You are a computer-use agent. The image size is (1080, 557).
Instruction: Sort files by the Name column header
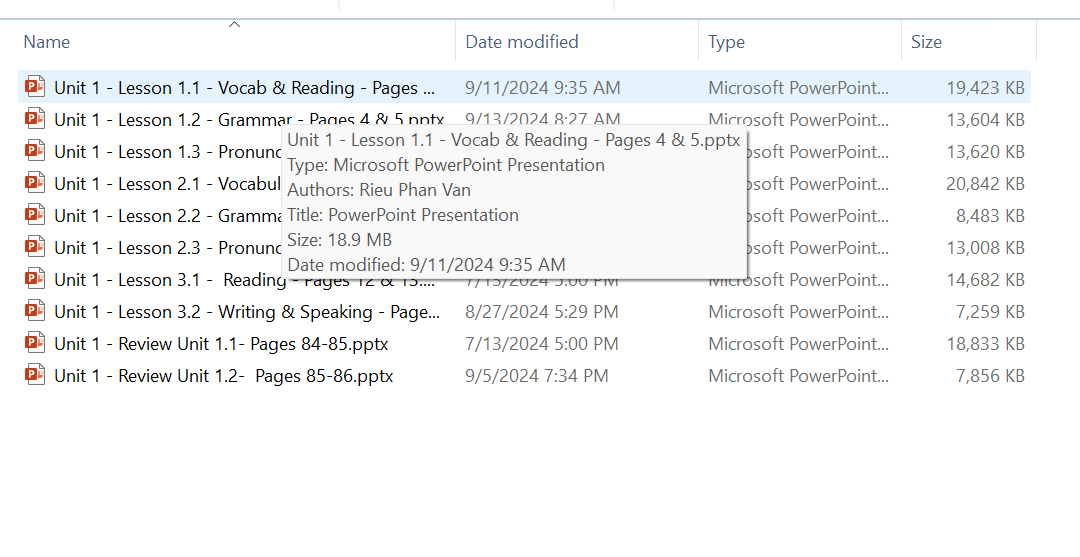[47, 42]
